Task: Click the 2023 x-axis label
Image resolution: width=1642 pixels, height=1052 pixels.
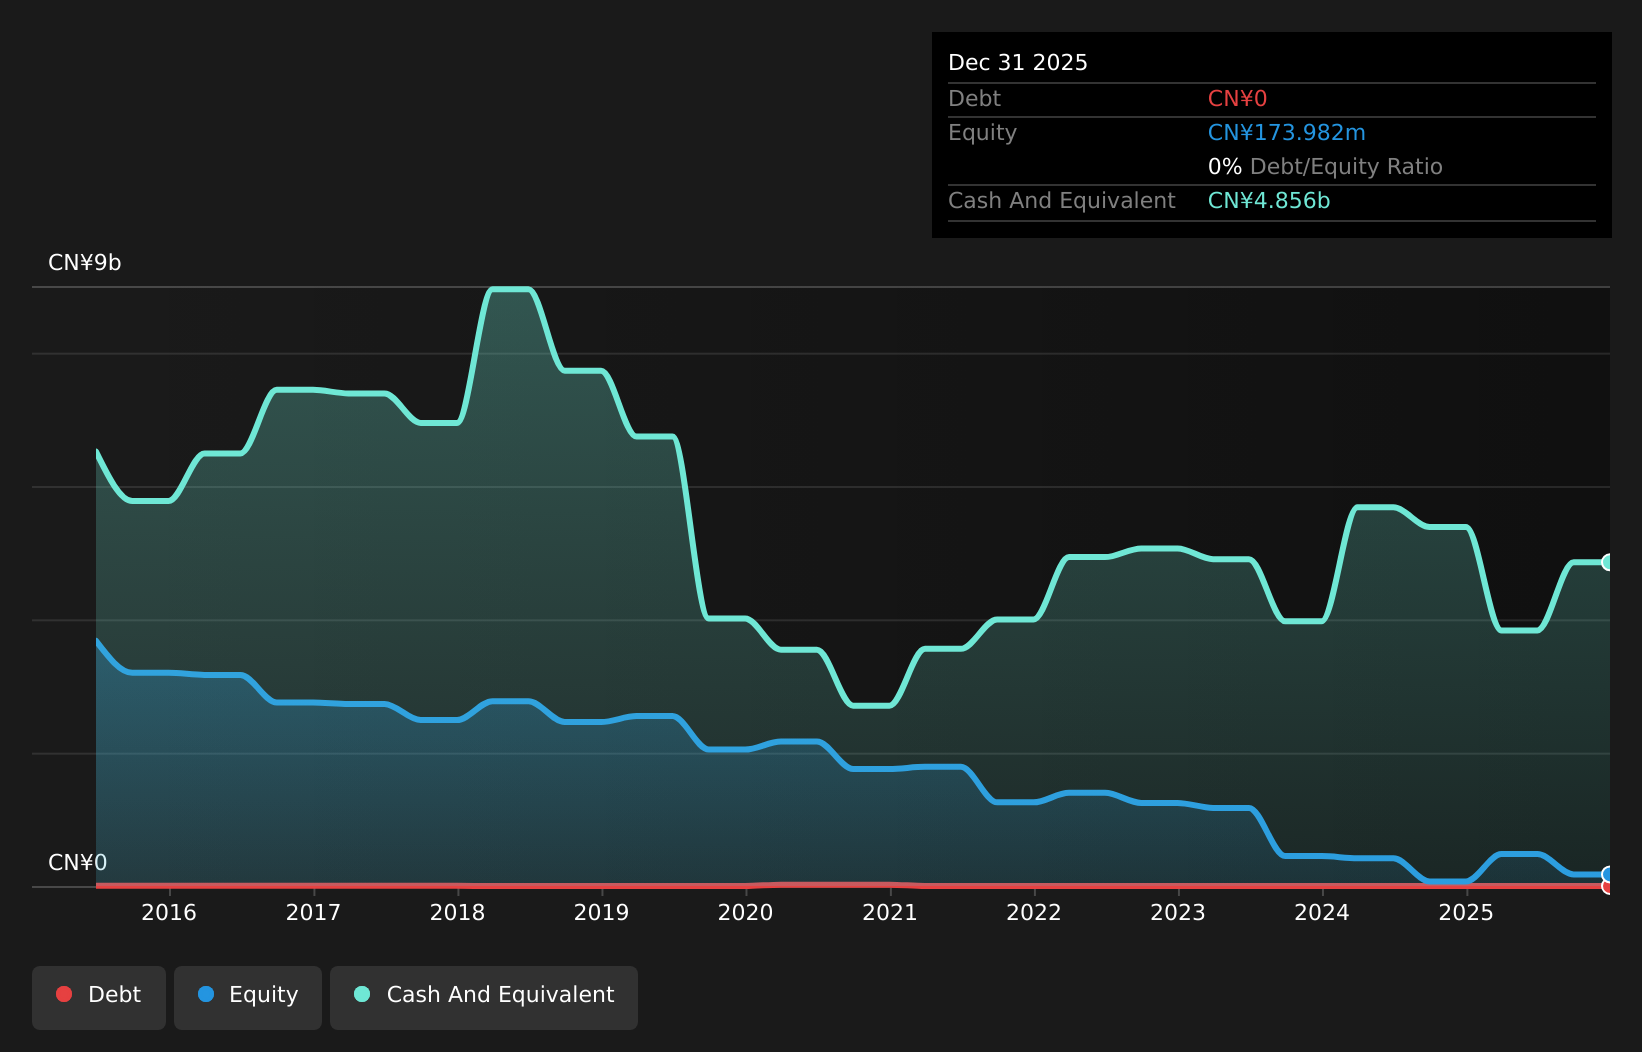Action: tap(1178, 912)
